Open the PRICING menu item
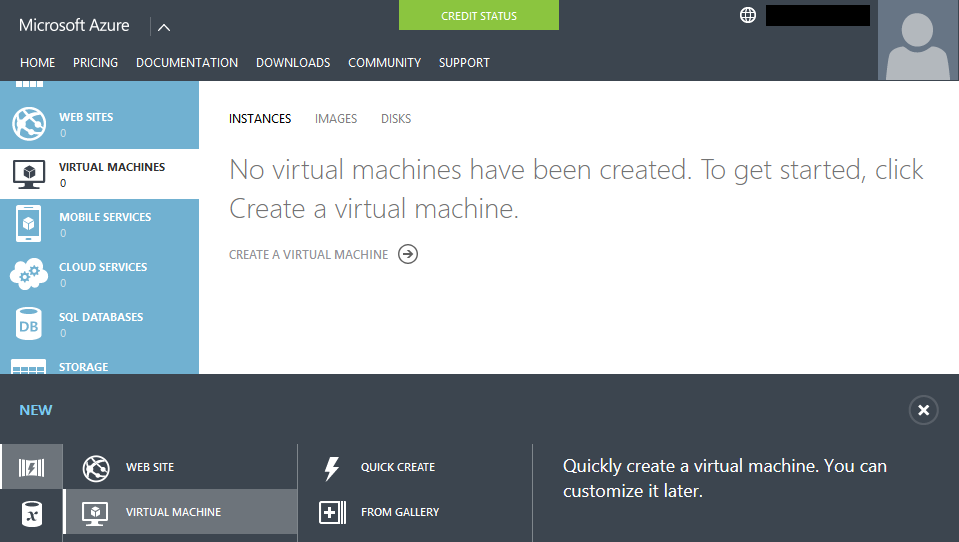The height and width of the screenshot is (542, 959). pos(95,62)
